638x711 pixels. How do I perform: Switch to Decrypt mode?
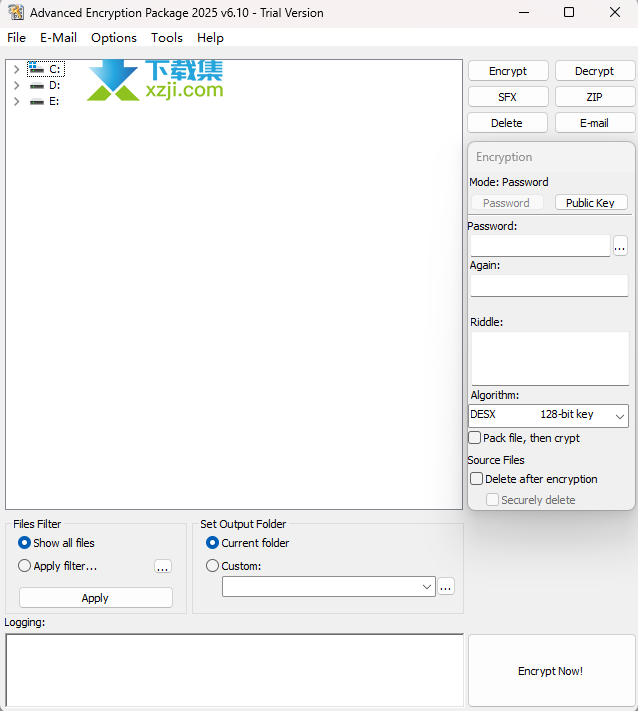coord(594,71)
